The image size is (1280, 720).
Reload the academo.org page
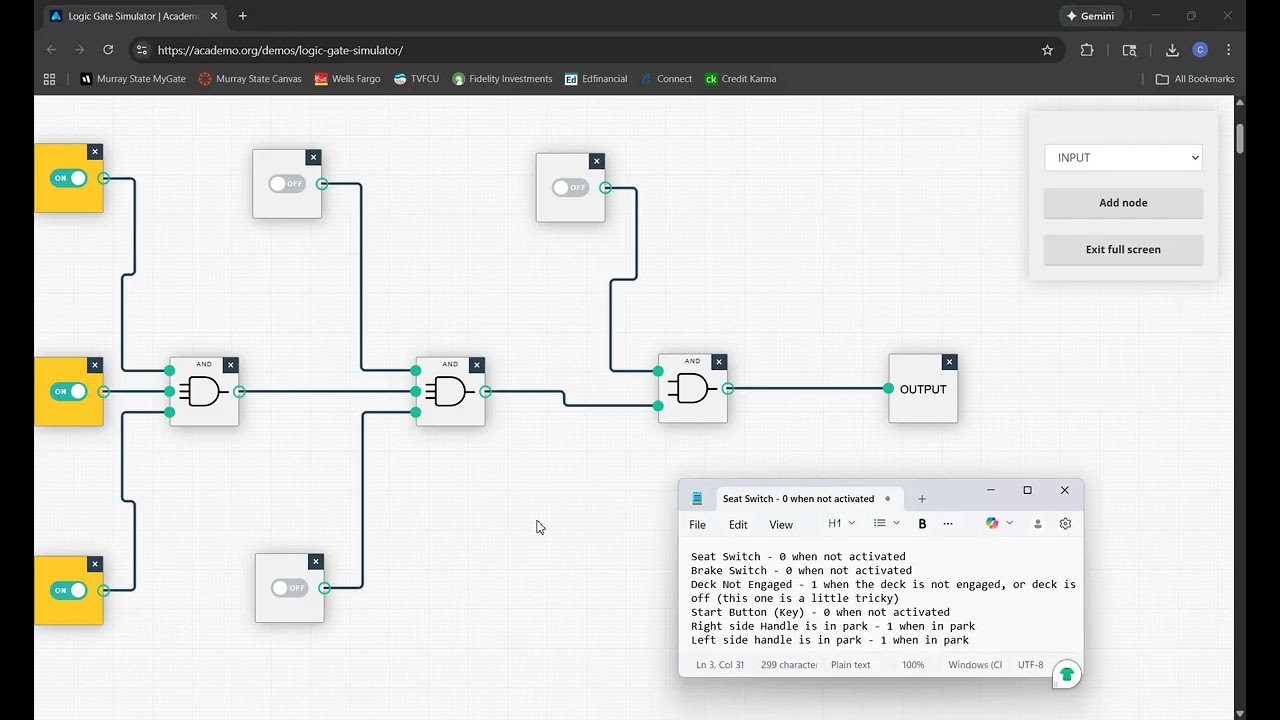[108, 50]
